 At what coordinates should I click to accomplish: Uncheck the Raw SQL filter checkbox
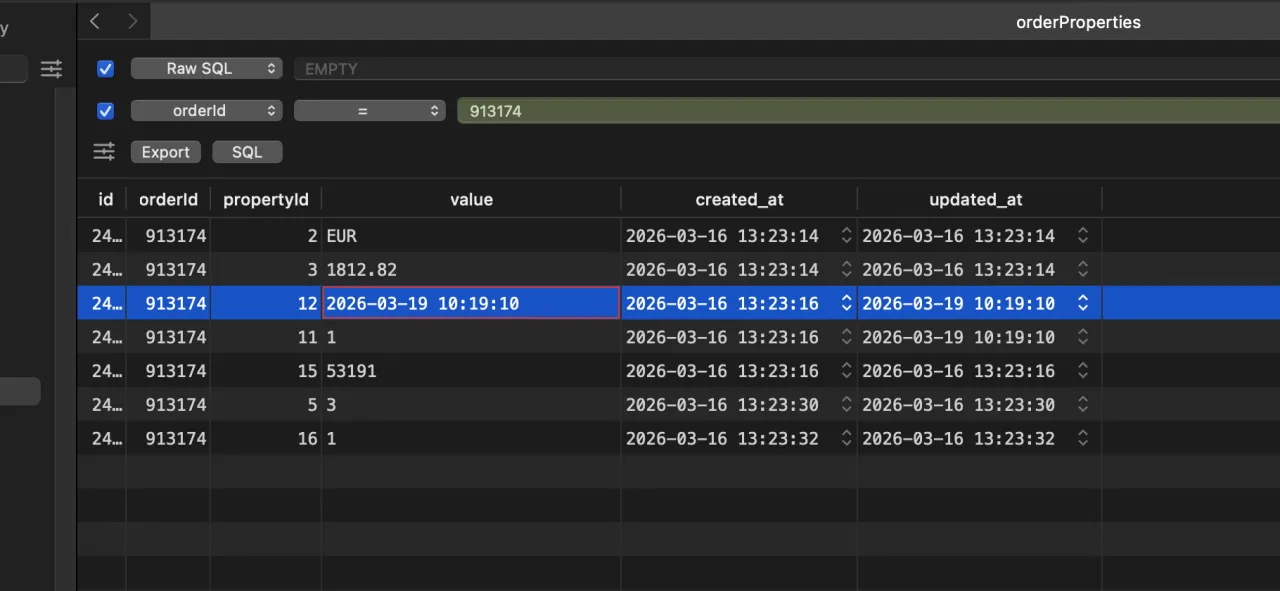coord(105,69)
